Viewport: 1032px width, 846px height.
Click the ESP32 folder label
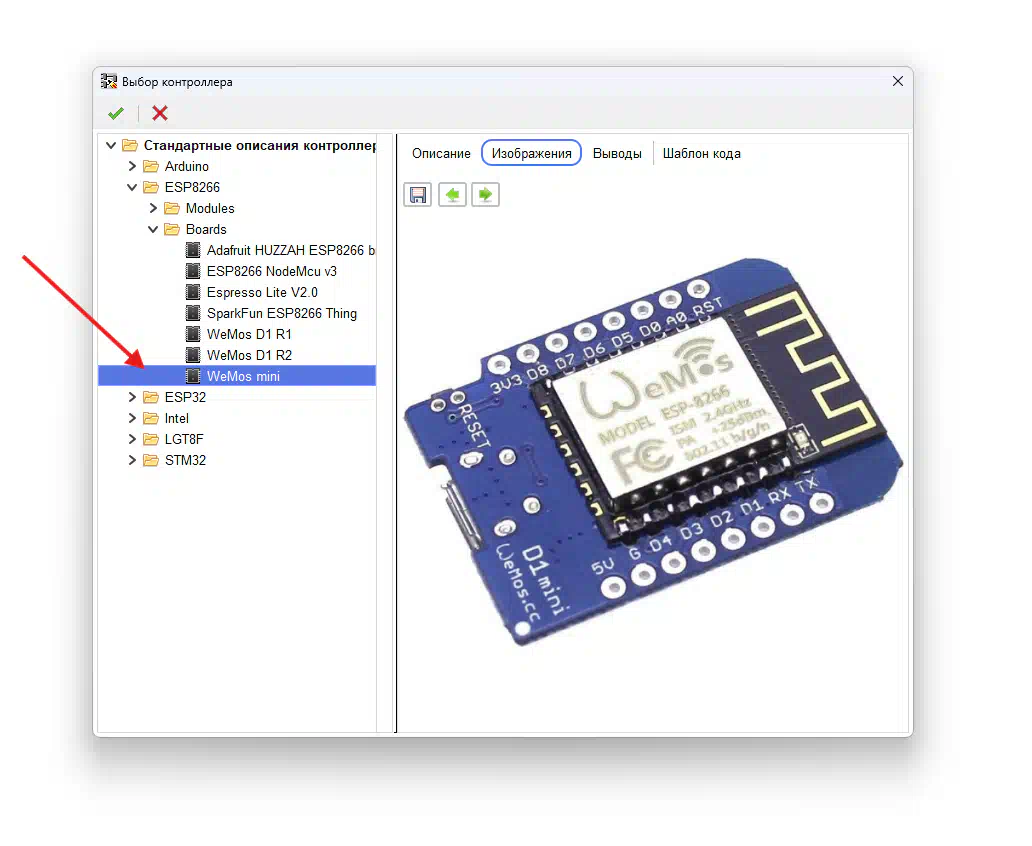(x=186, y=397)
